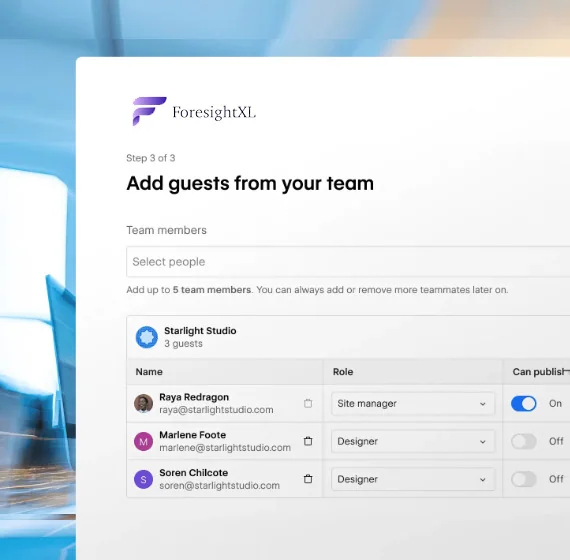Click the Add guests from your team heading

(x=250, y=183)
